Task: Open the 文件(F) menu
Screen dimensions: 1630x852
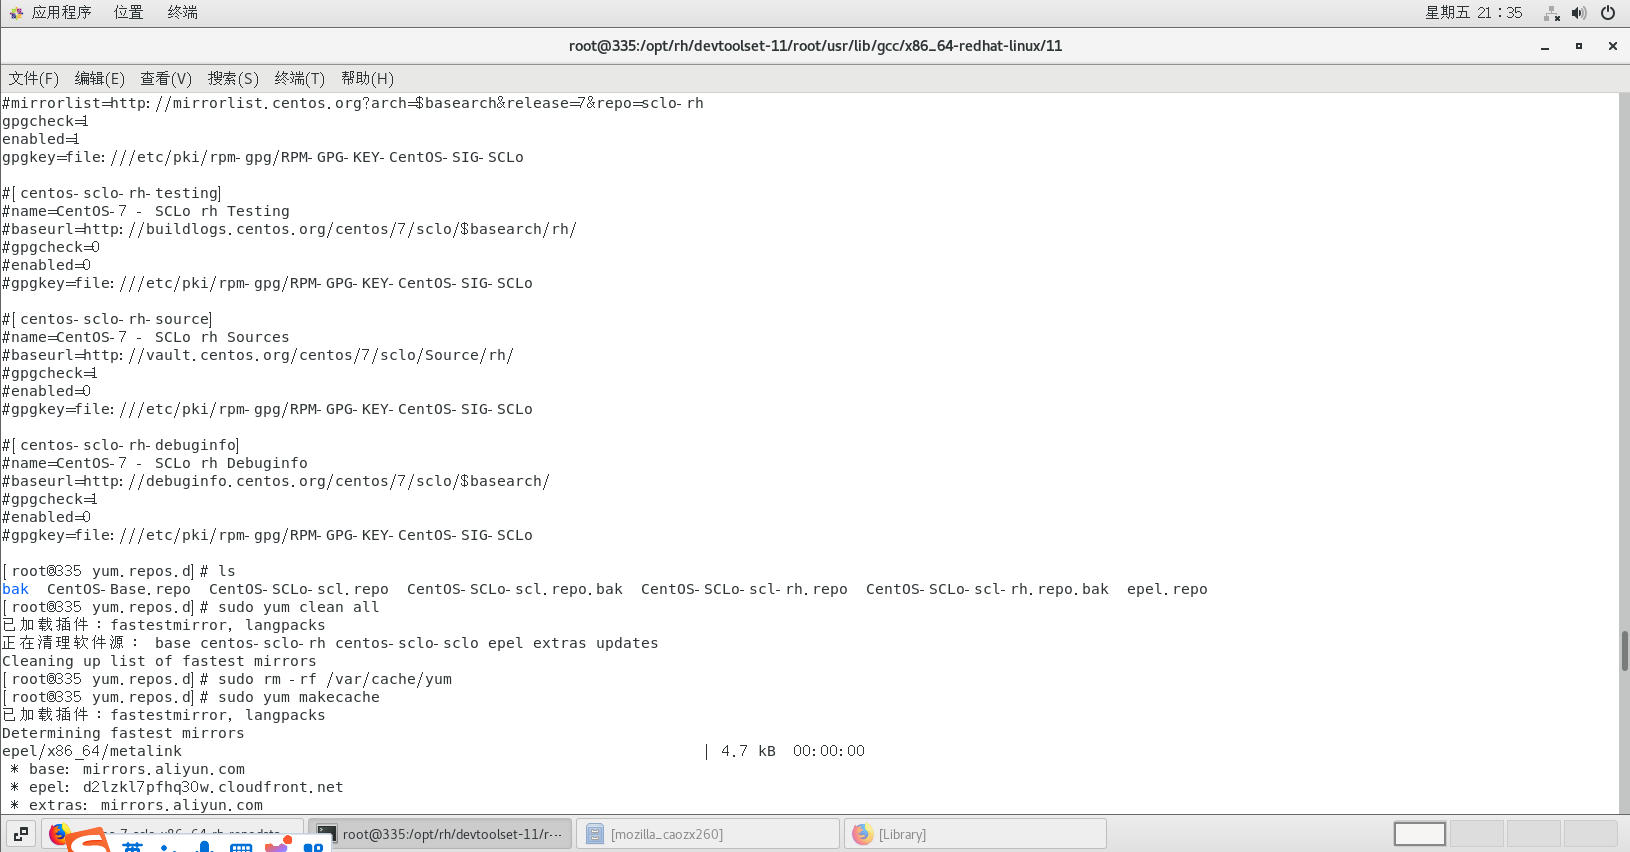Action: (33, 79)
